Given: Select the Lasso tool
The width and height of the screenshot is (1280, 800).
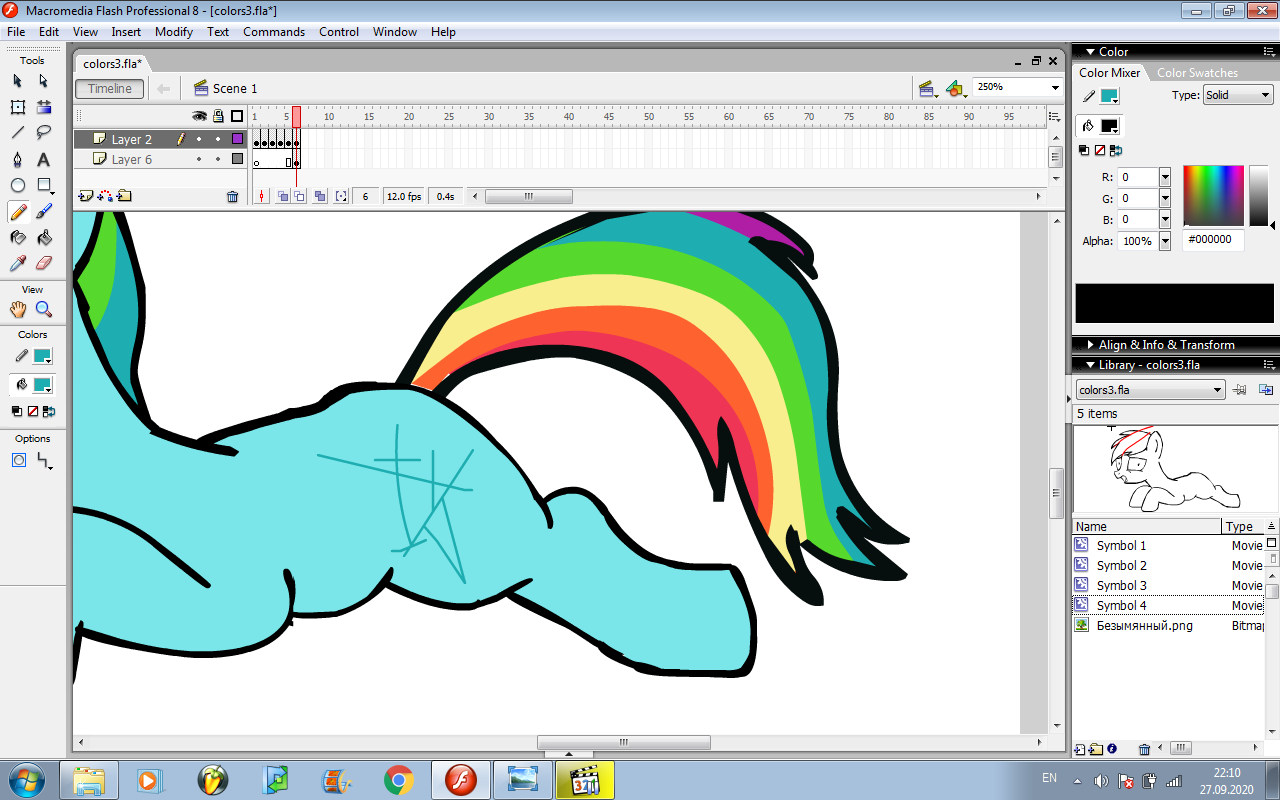Looking at the screenshot, I should click(44, 133).
